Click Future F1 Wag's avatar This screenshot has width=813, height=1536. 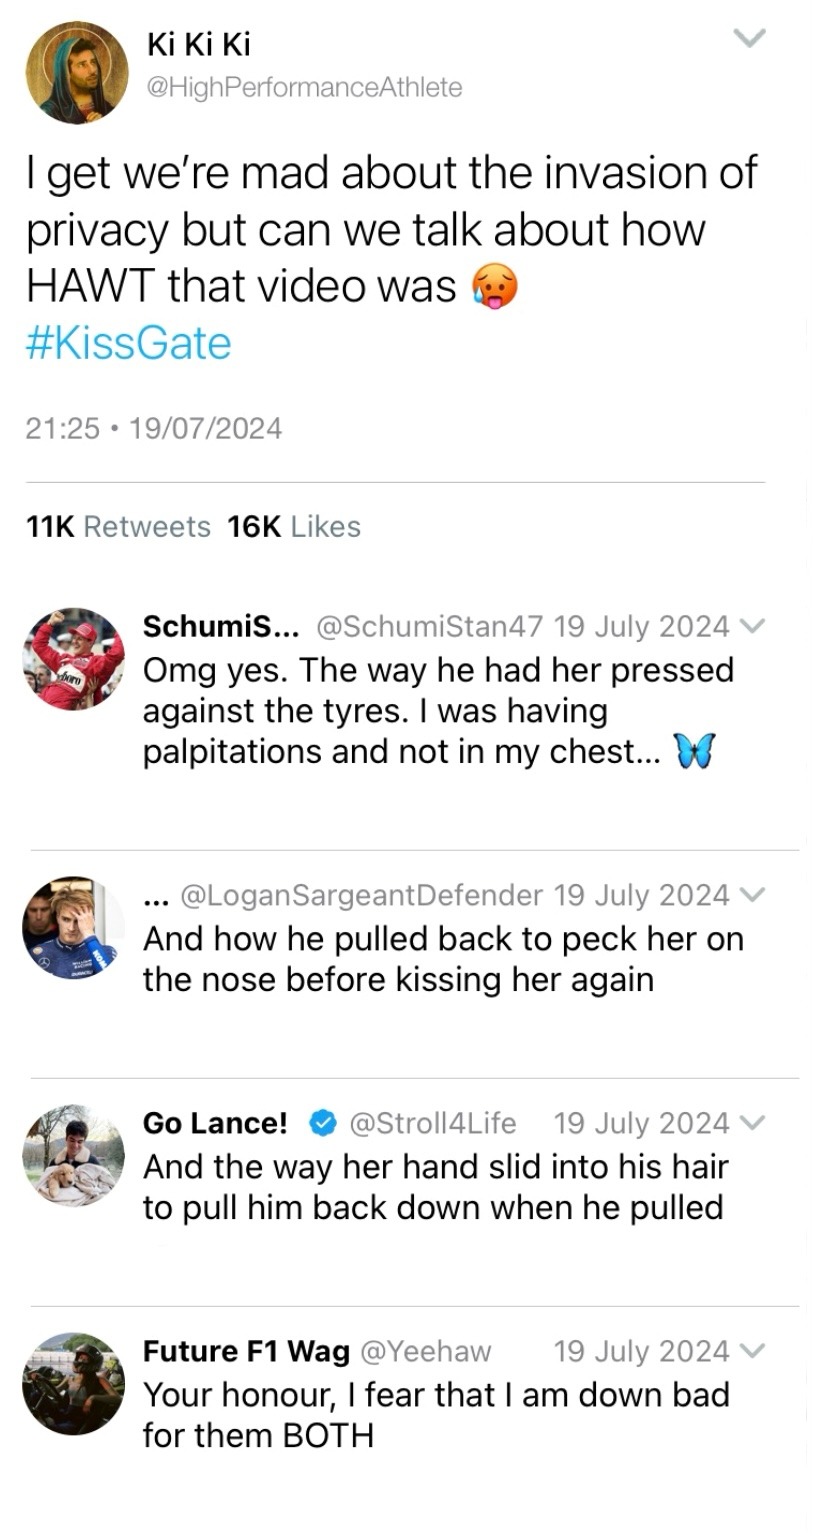tap(74, 1383)
